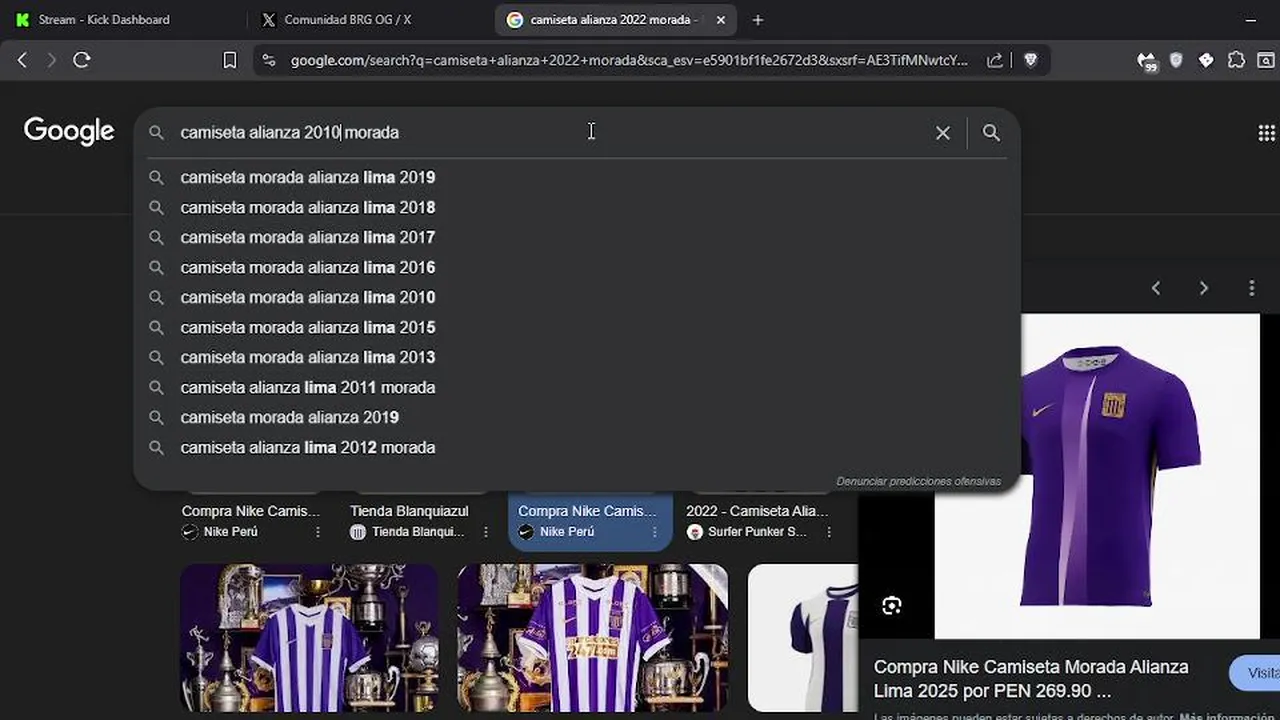Choose suggestion camiseta alianza lima 2012 morada
This screenshot has height=720, width=1280.
(577, 447)
